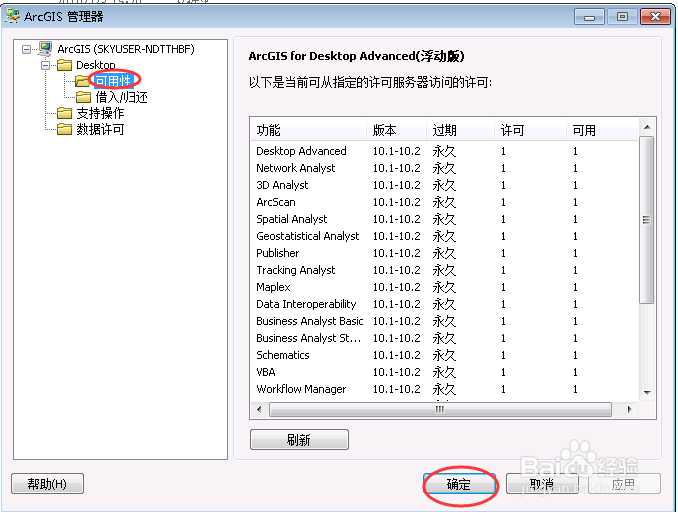678x512 pixels.
Task: Click the 借入/归还 folder icon
Action: click(83, 97)
